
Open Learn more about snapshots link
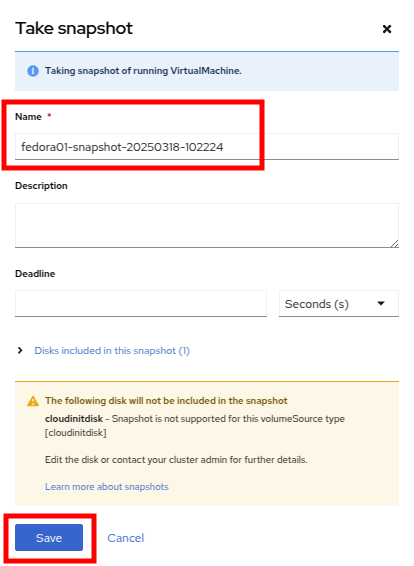[x=106, y=487]
